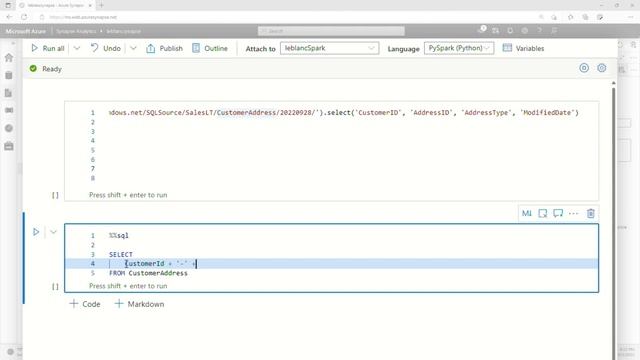The width and height of the screenshot is (640, 360).
Task: Expand the left sidebar with top chevron
Action: [x=13, y=42]
